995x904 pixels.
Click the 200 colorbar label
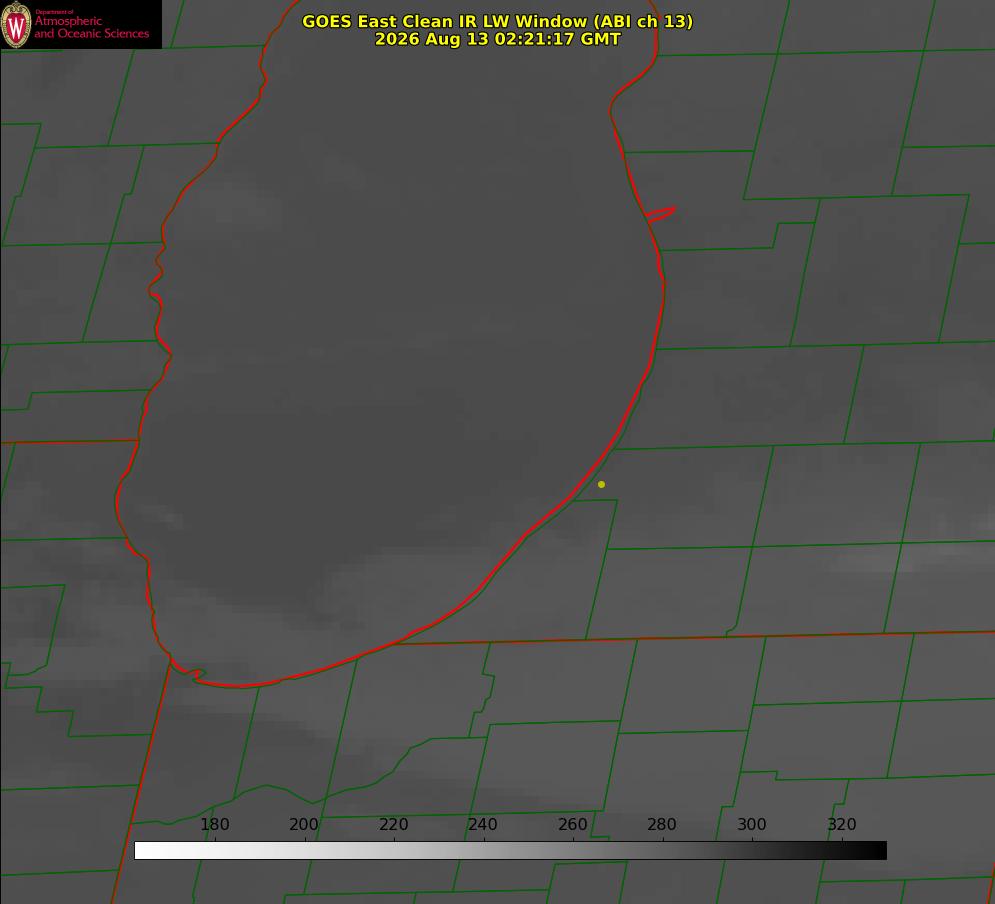[x=304, y=825]
